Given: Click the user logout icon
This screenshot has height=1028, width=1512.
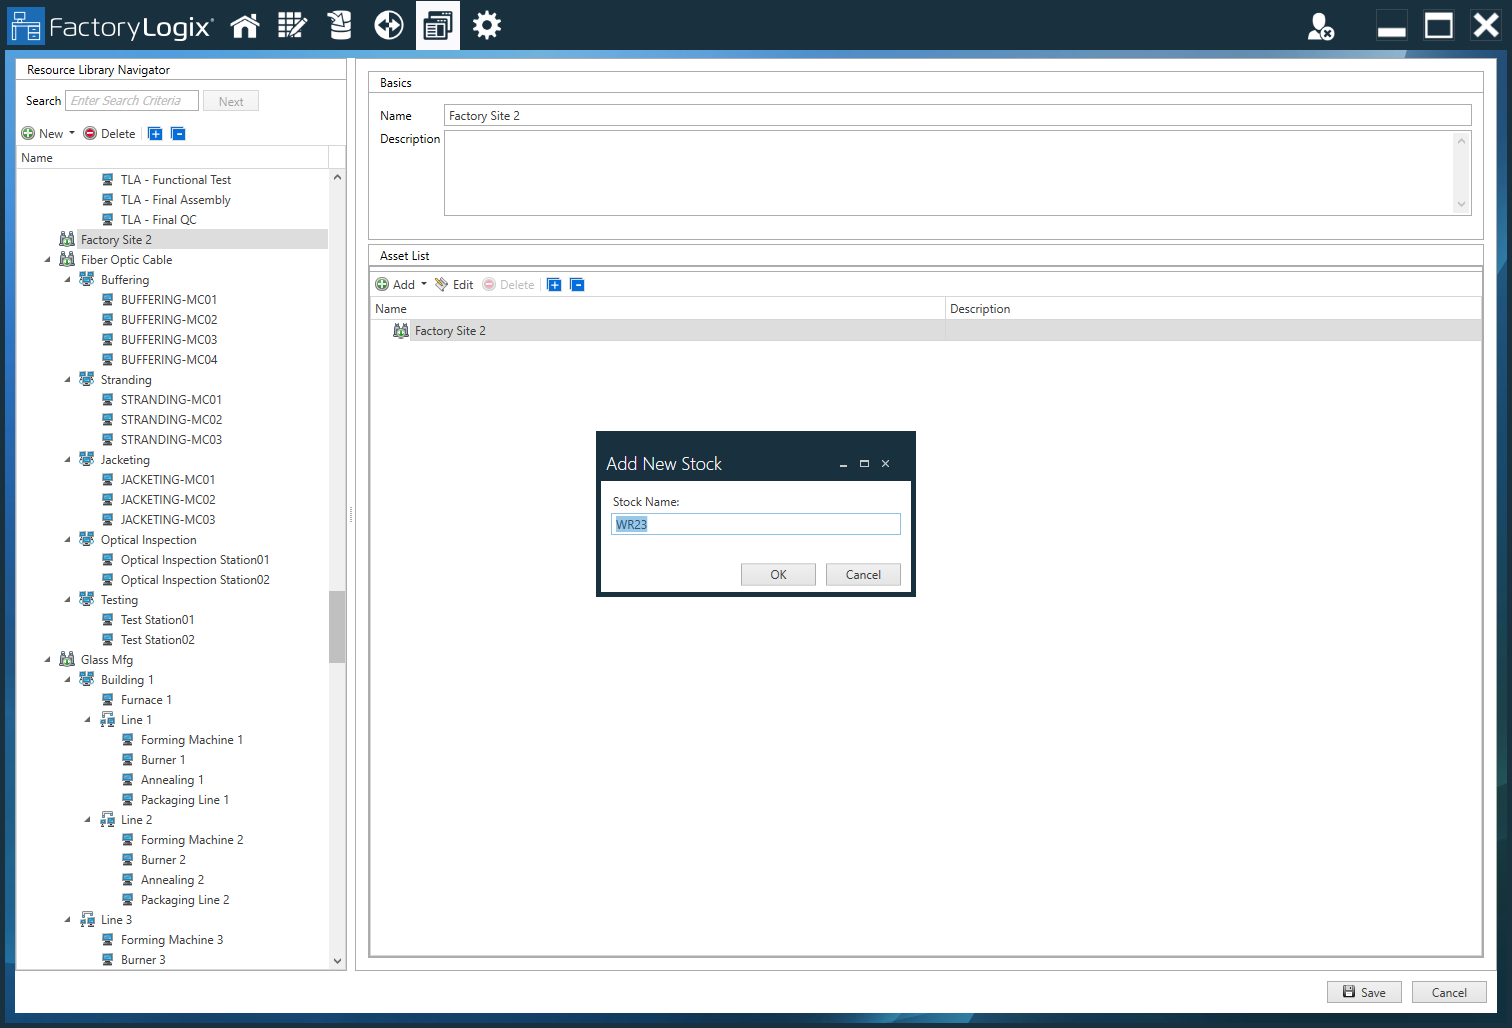Looking at the screenshot, I should [x=1320, y=27].
